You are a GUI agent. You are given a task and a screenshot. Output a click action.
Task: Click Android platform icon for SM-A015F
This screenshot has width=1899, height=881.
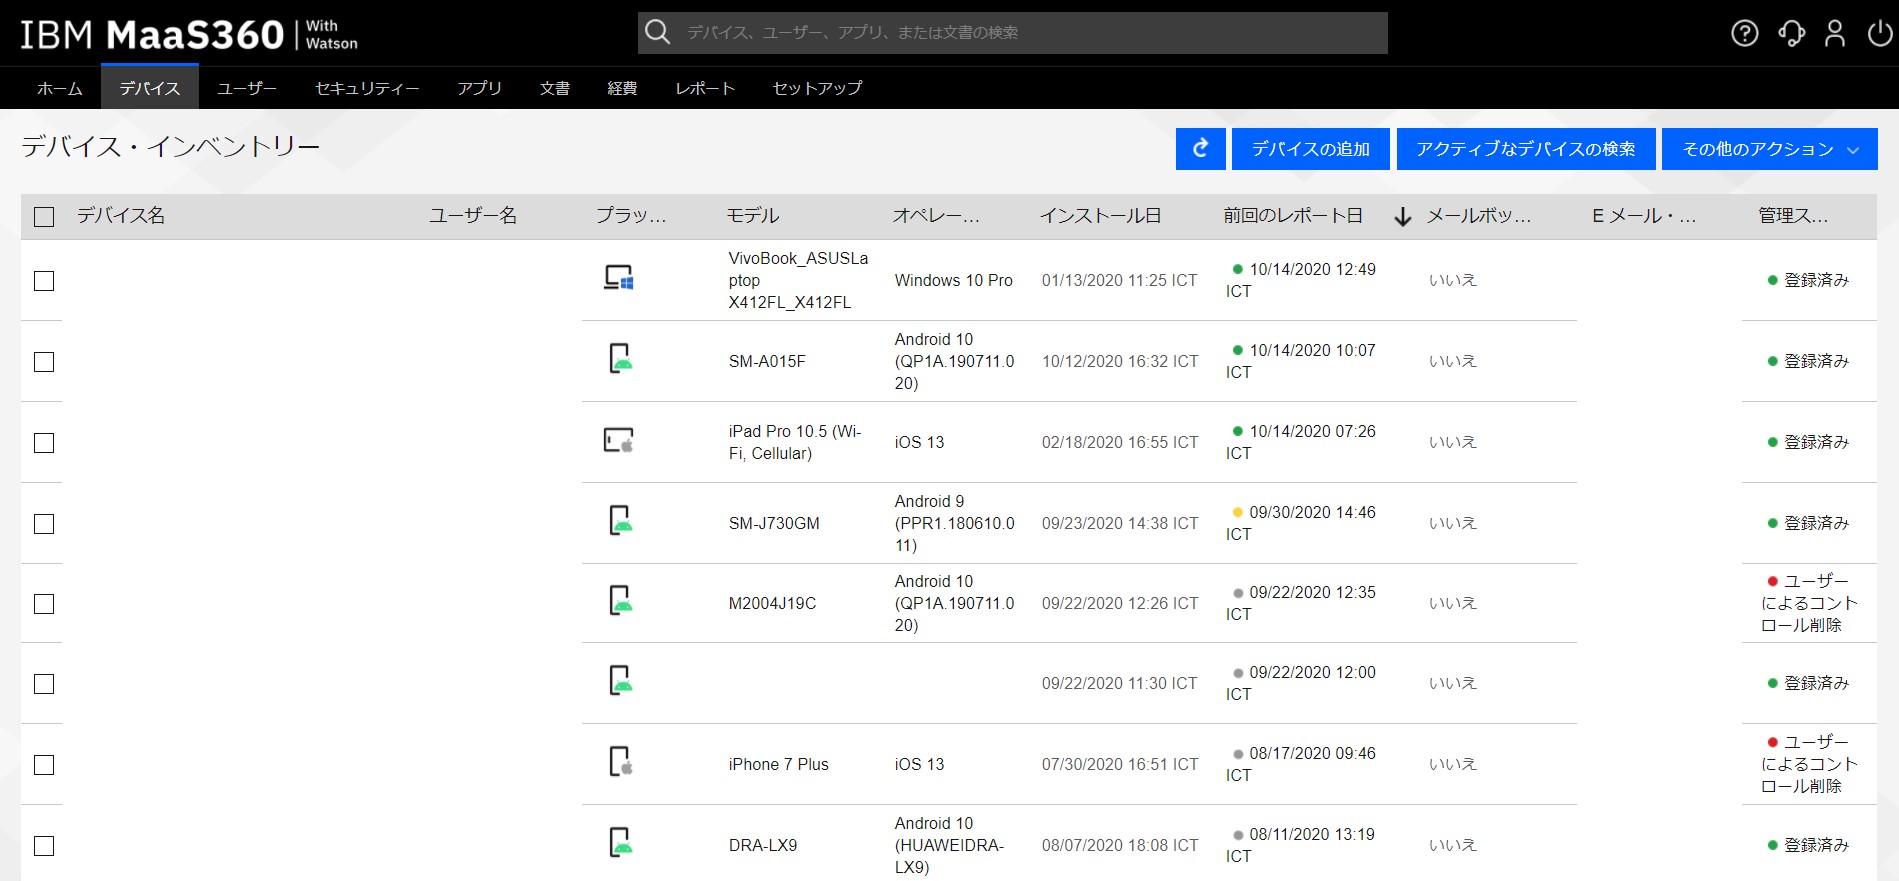(621, 358)
